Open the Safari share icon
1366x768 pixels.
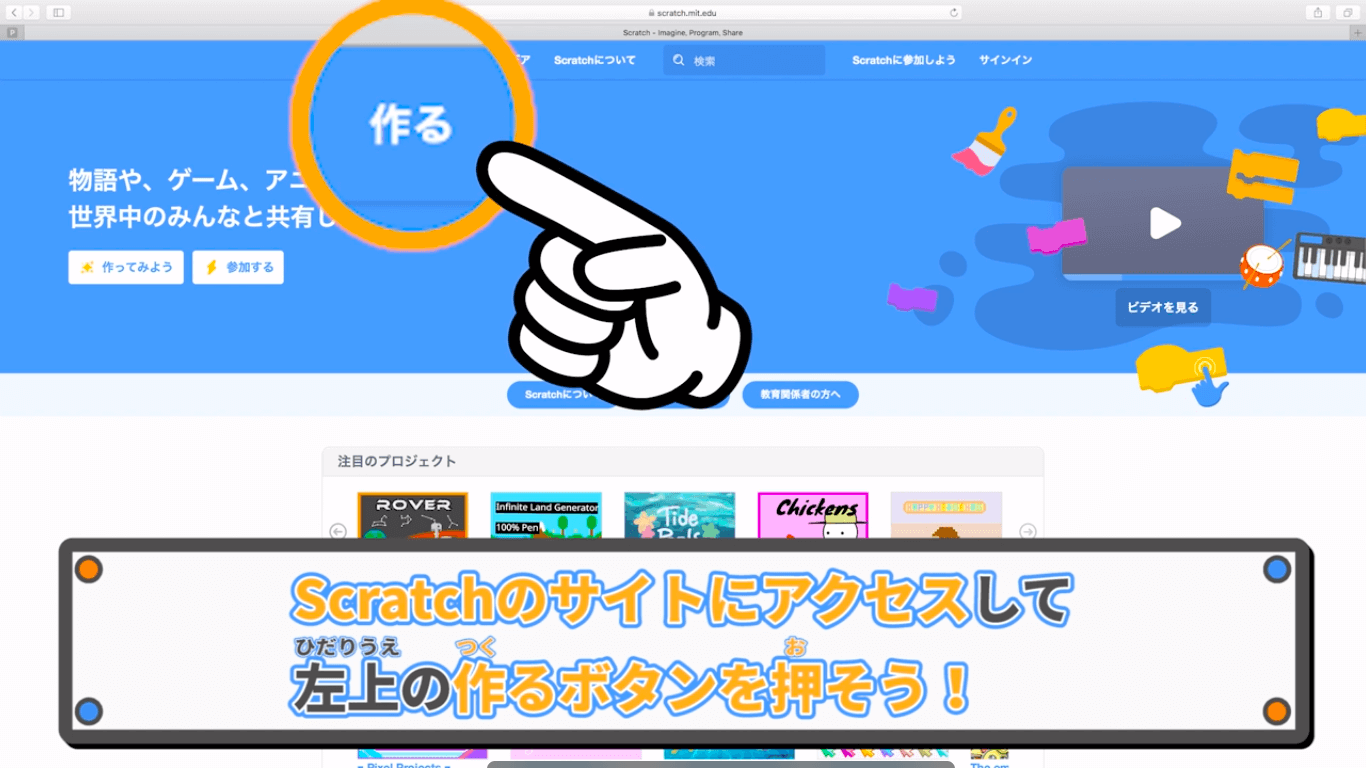[x=1317, y=12]
